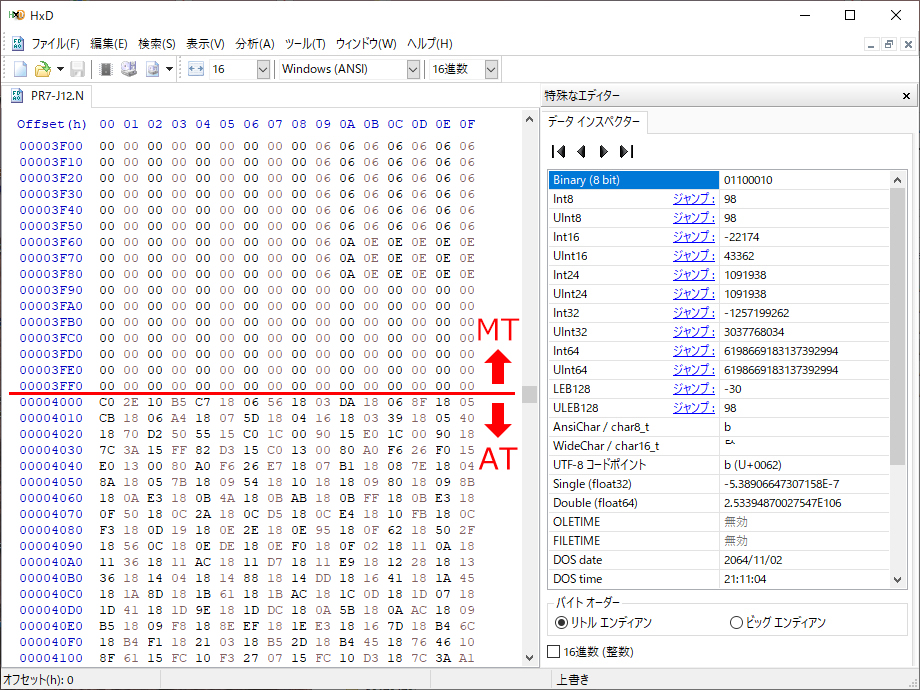Expand the arrow beside the disk image icon
920x690 pixels.
coord(169,69)
